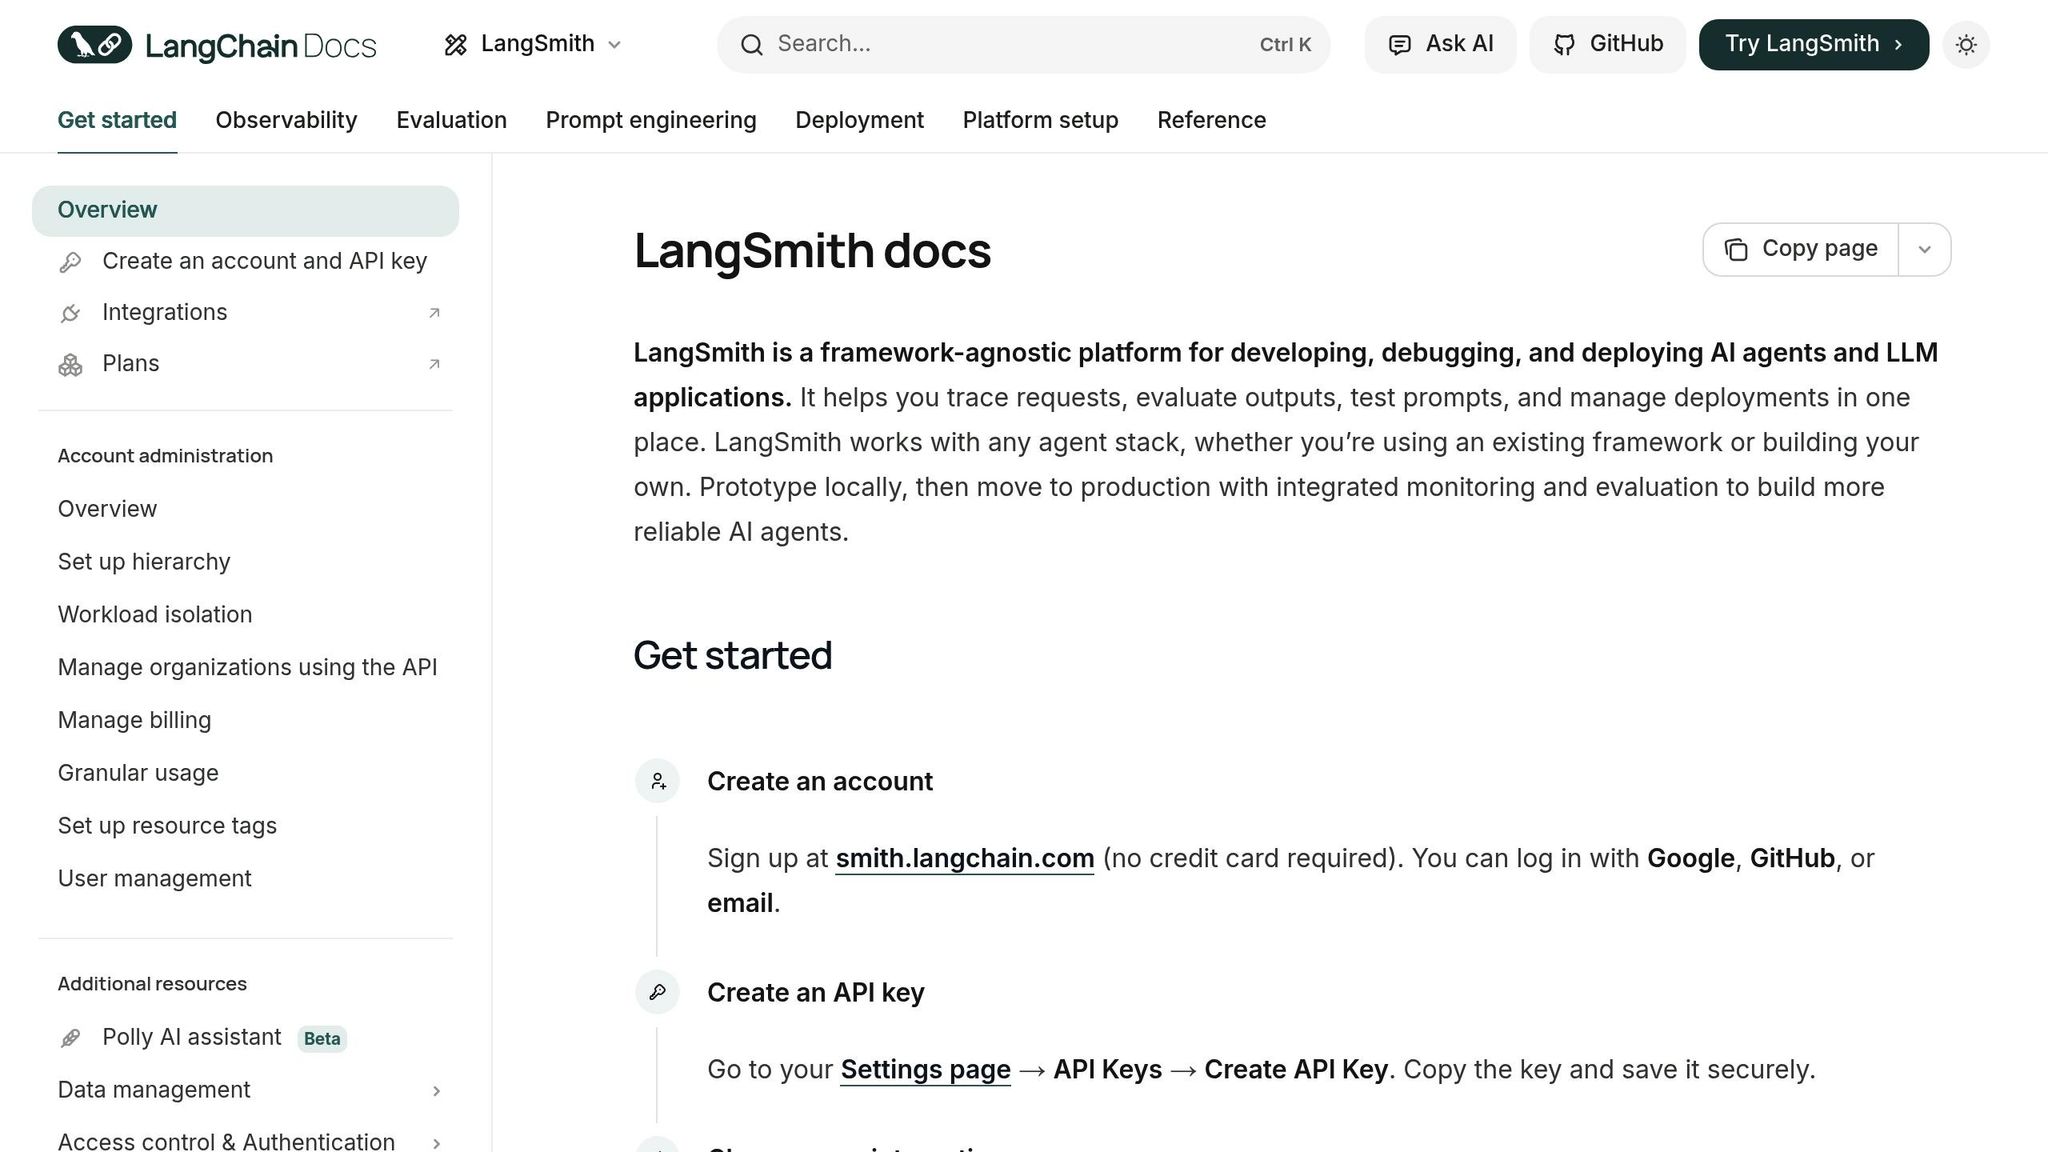Click the Plans icon in the sidebar

[70, 364]
